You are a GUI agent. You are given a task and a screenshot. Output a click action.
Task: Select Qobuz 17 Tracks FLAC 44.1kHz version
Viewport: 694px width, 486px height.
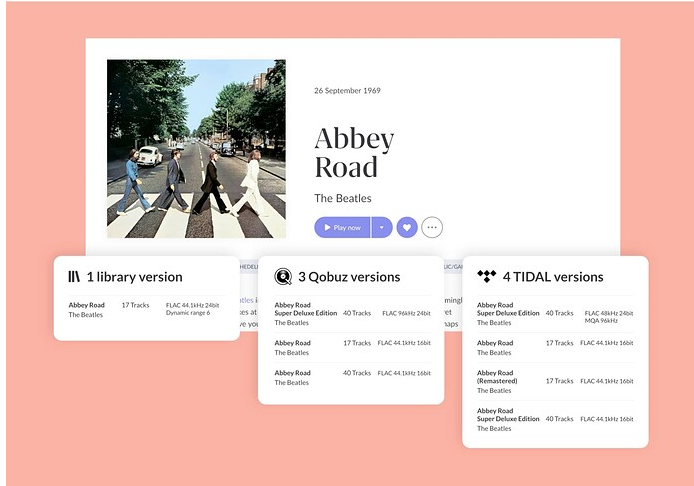click(352, 347)
